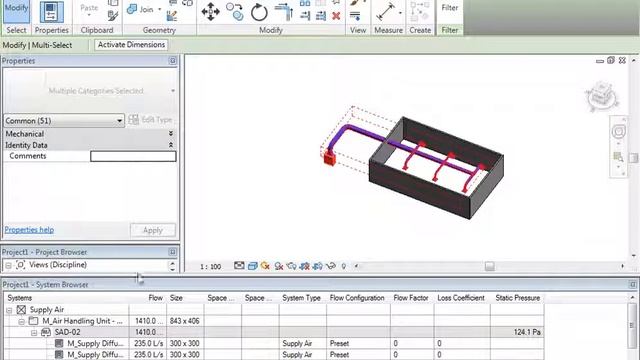Click the Loss Coefficient column header
Screen dimensions: 640x360
461,298
